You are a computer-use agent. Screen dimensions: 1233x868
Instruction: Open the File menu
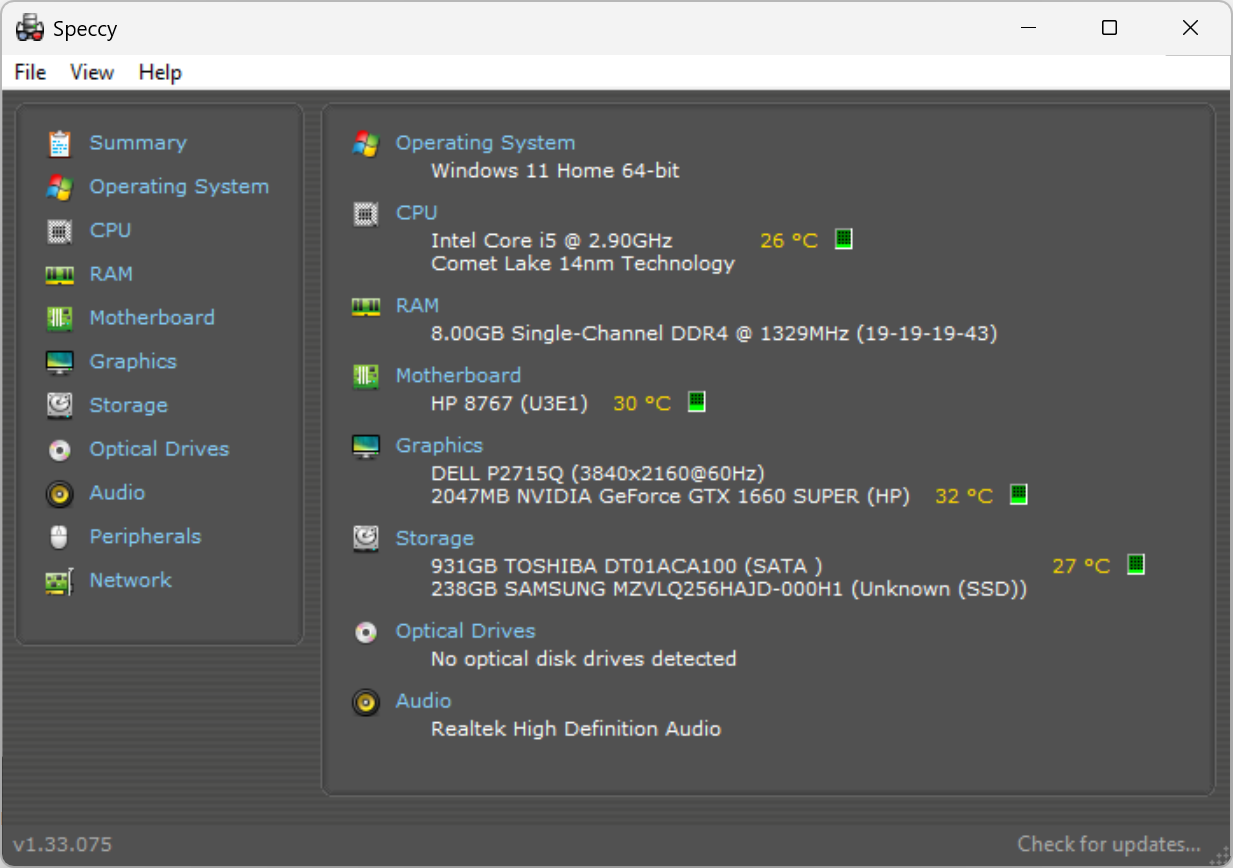[30, 72]
